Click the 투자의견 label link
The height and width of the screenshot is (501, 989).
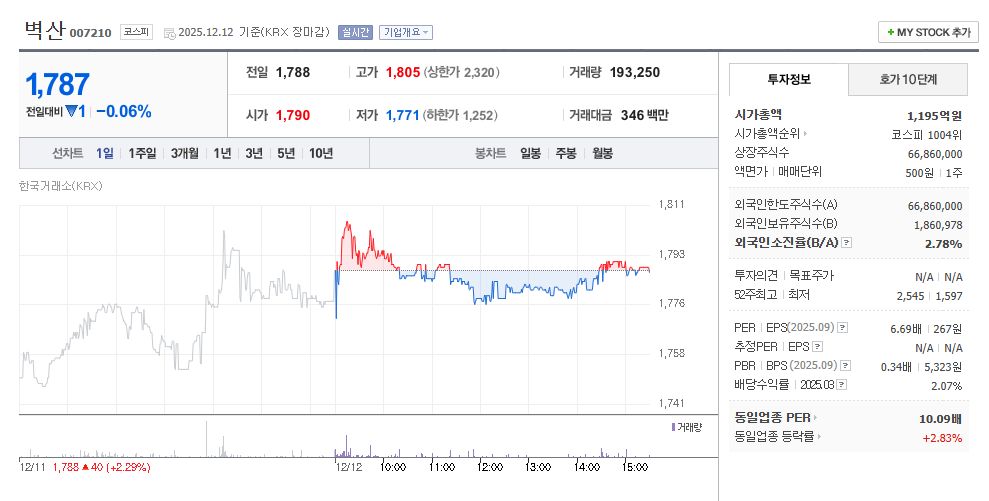(756, 276)
